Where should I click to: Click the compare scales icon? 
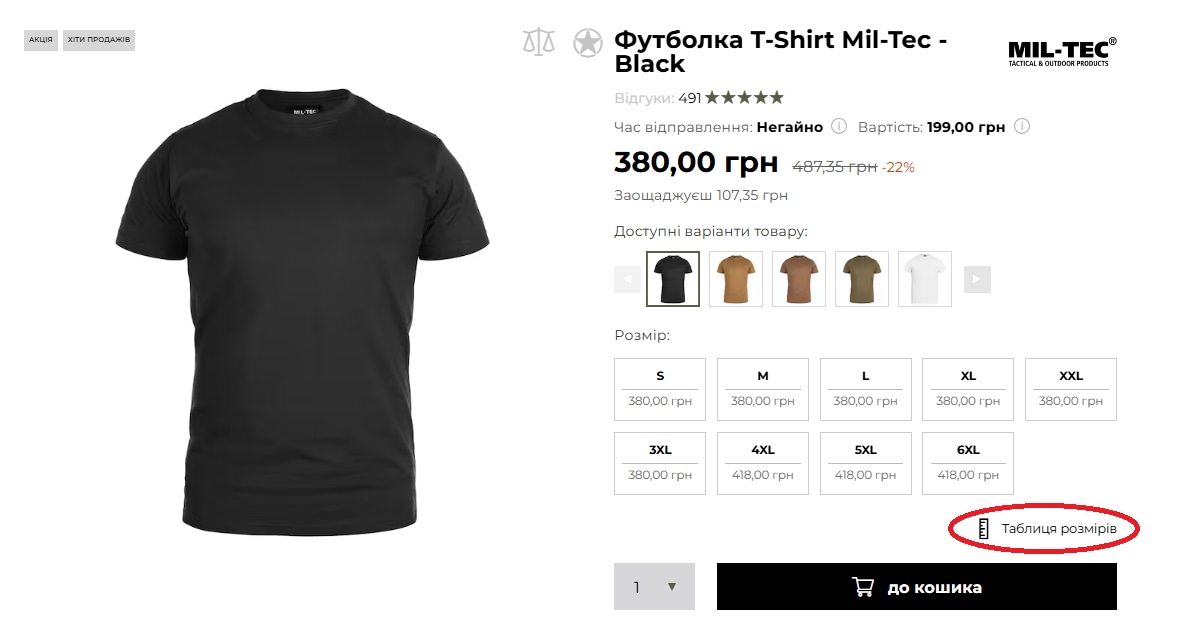pos(538,43)
